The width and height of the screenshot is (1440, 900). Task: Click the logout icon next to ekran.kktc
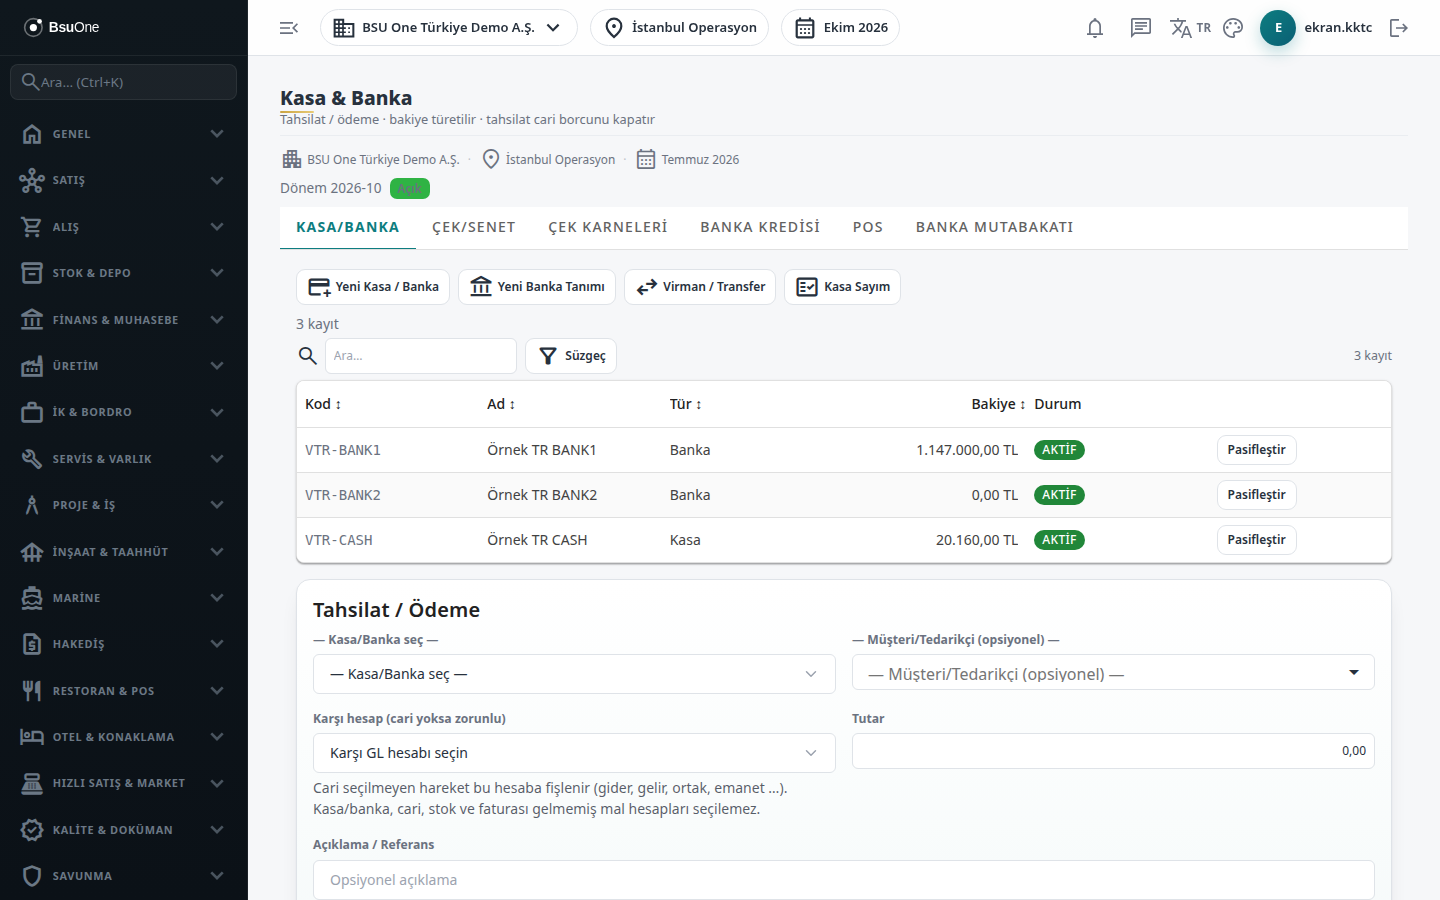tap(1399, 28)
